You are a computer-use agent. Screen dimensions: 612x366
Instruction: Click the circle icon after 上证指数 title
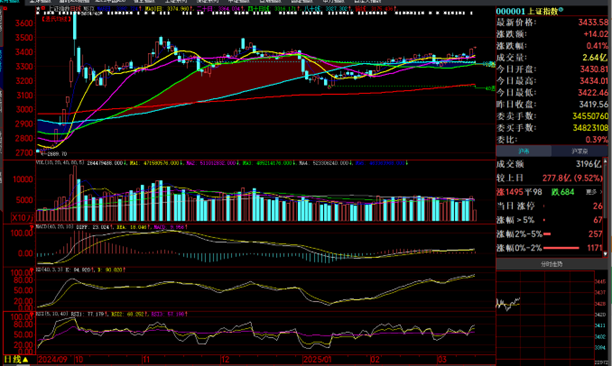(561, 10)
